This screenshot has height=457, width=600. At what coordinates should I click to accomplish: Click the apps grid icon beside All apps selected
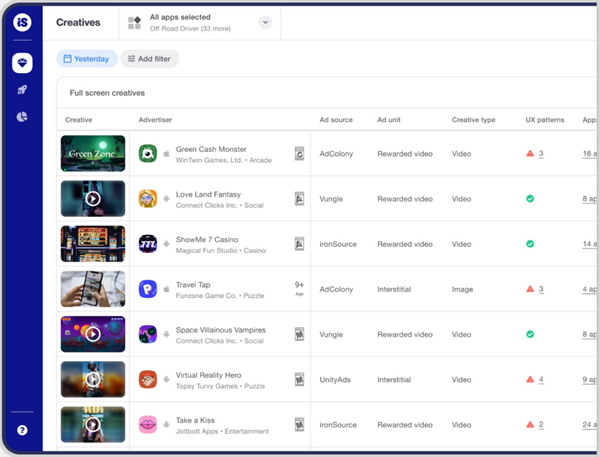pos(134,23)
